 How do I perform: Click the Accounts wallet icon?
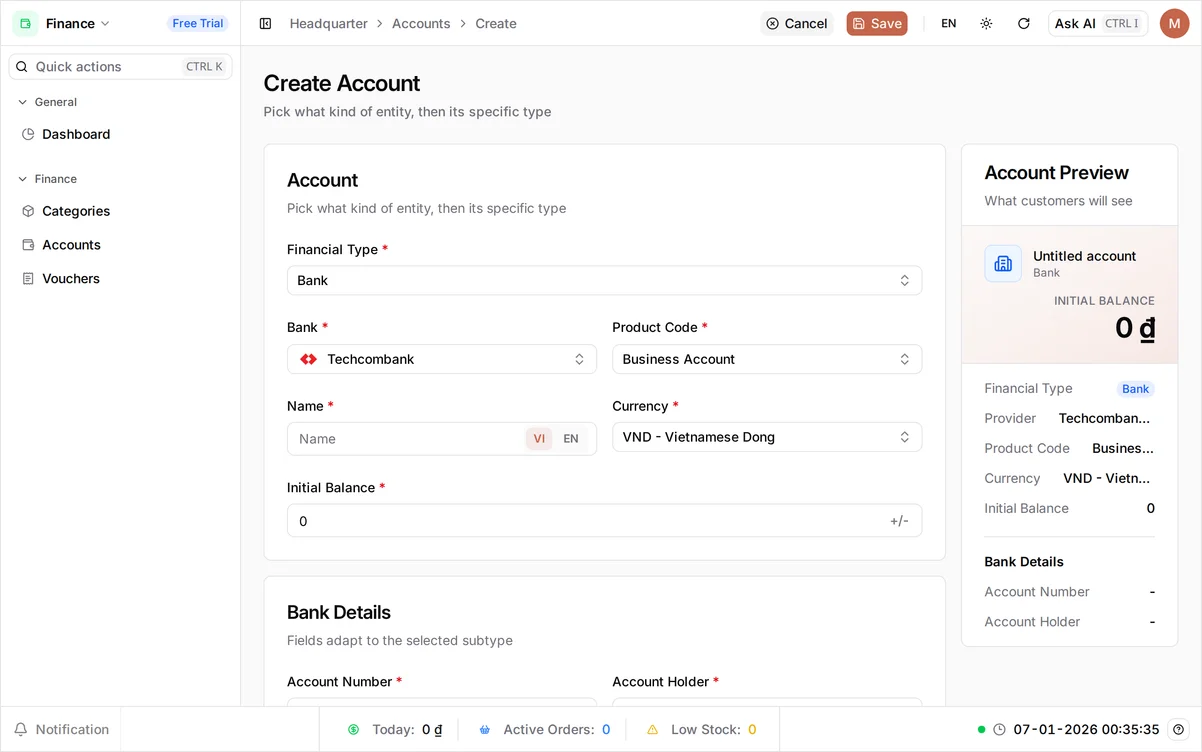28,245
